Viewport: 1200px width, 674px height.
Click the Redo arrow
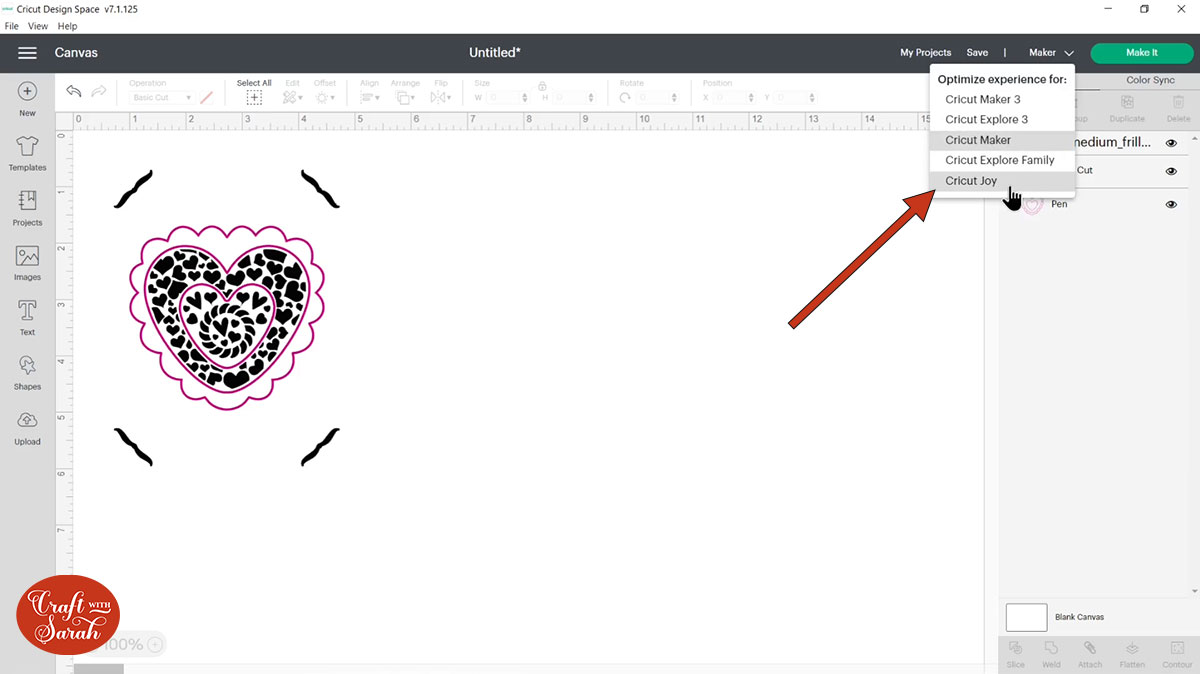pos(99,91)
